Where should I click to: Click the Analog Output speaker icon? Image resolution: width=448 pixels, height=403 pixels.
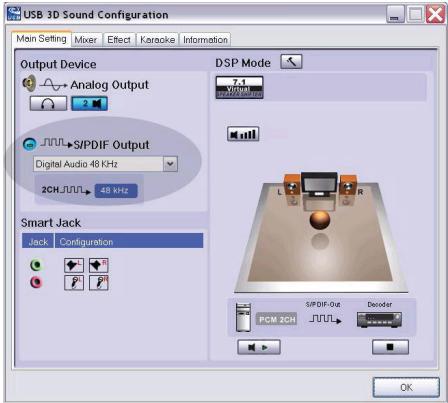(29, 83)
